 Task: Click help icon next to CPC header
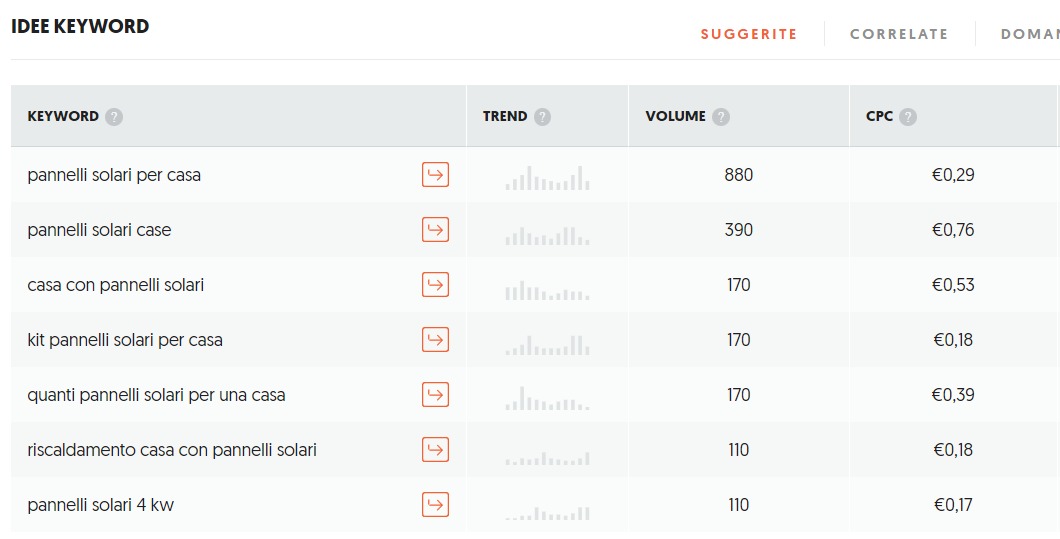[x=907, y=117]
